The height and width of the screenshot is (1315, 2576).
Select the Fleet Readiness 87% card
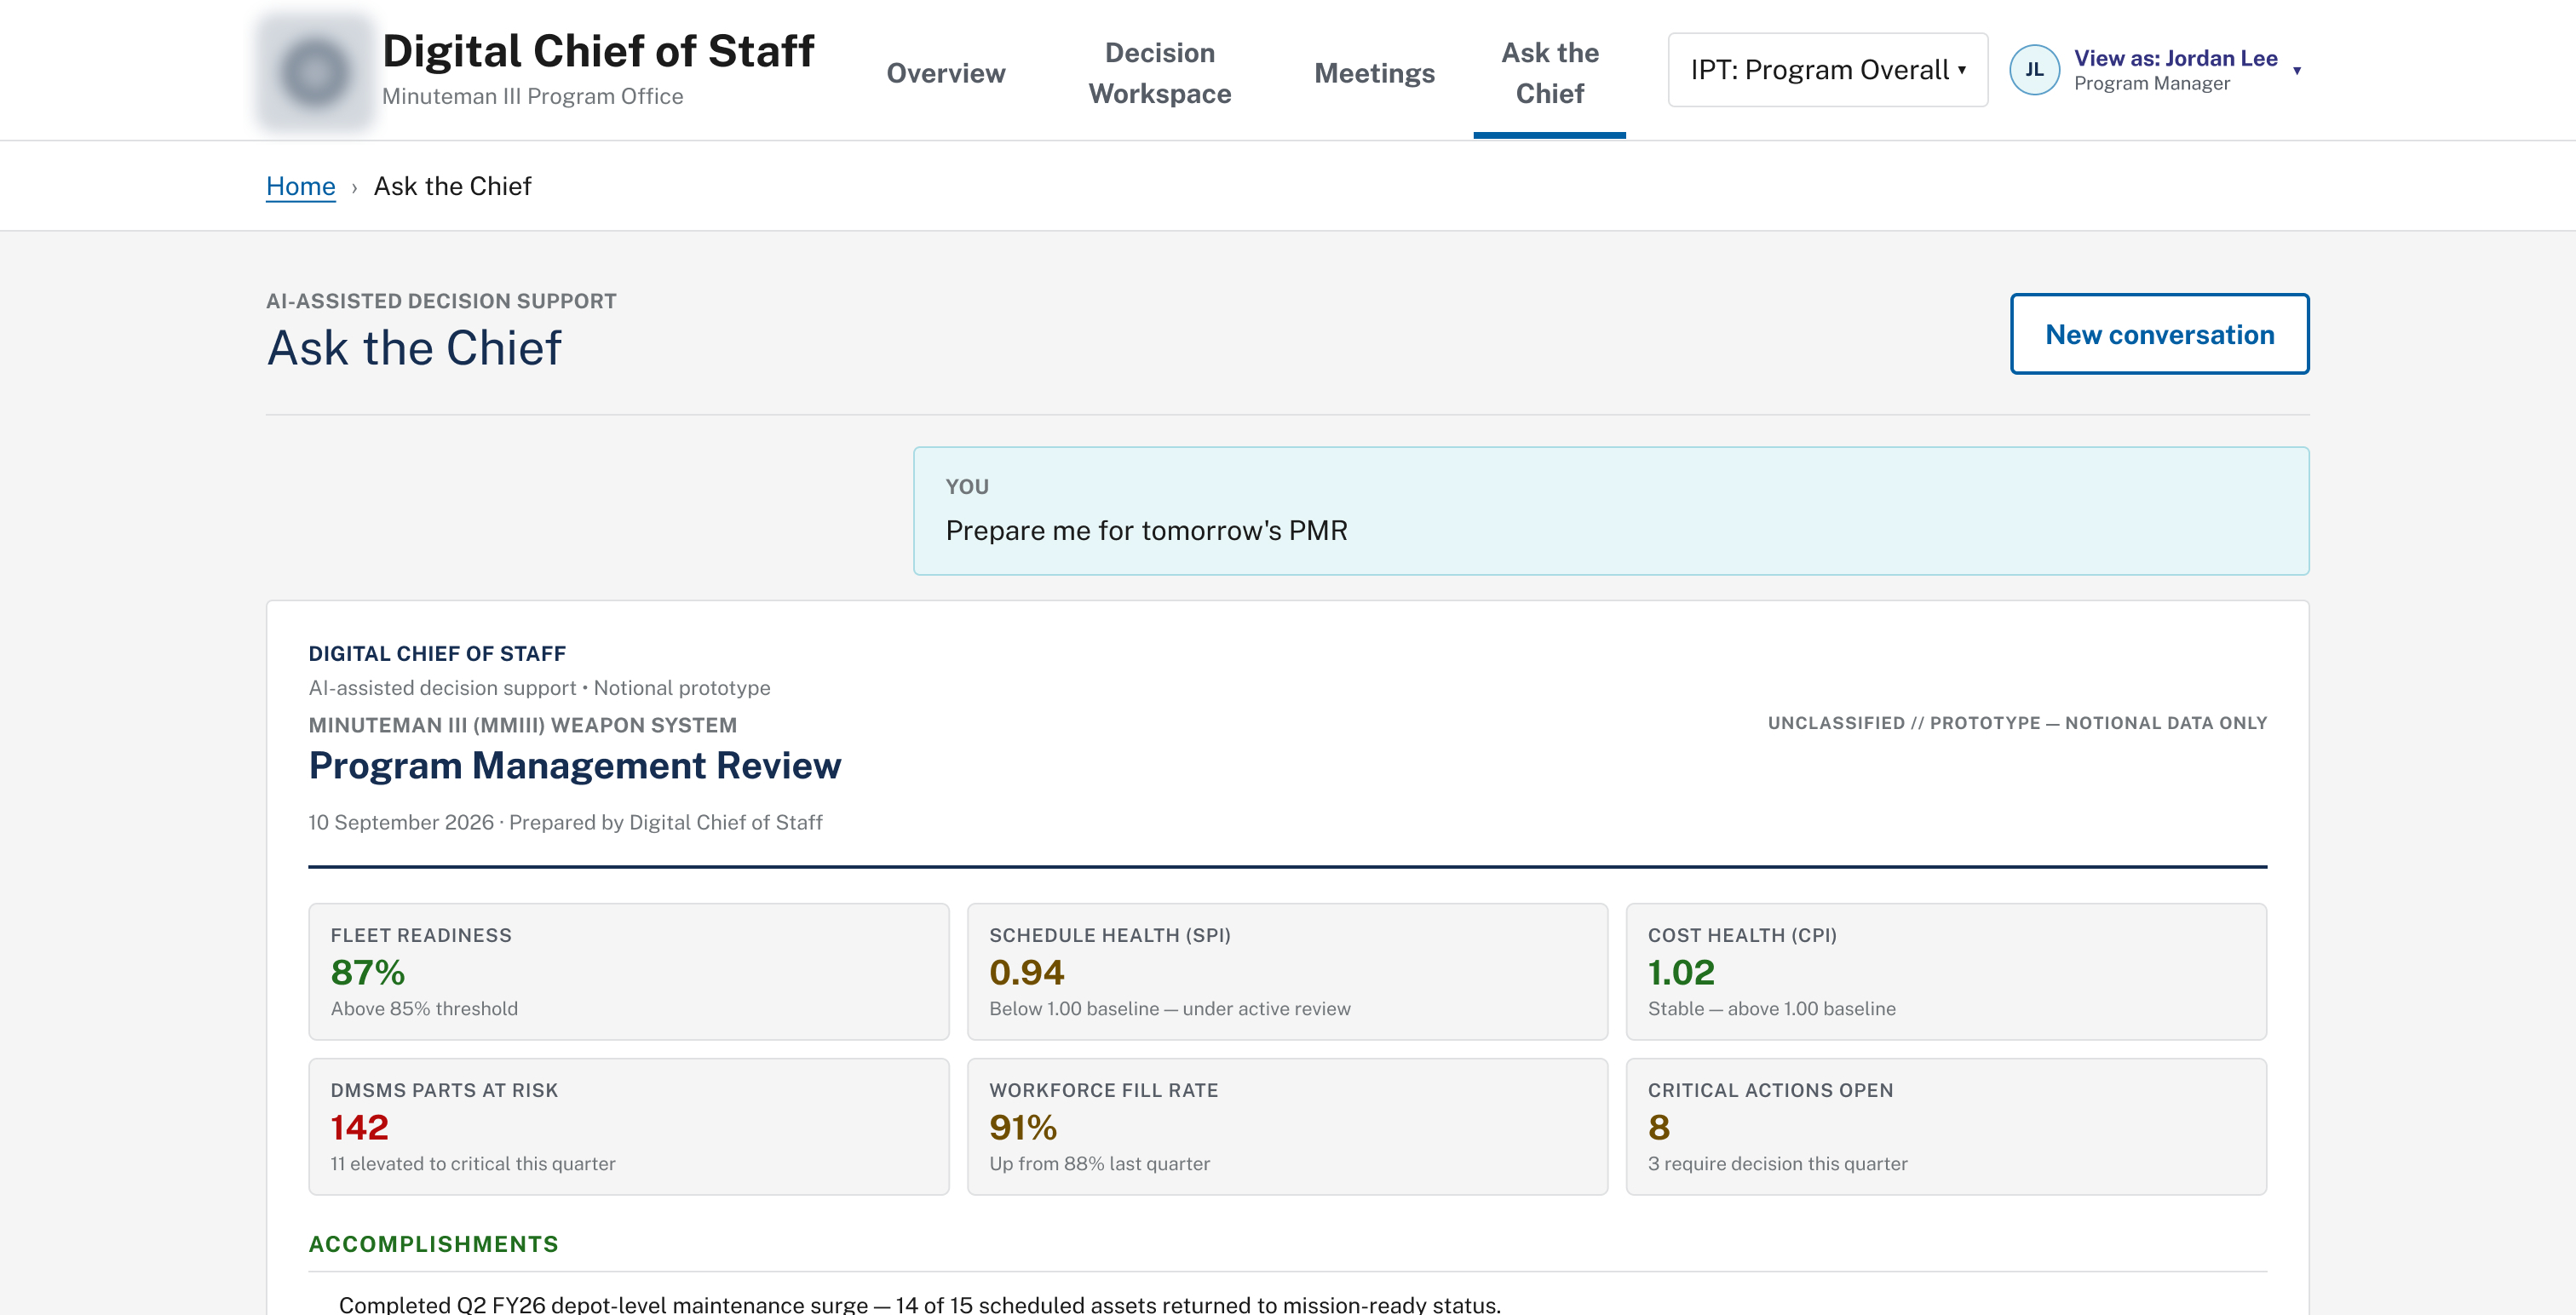point(628,972)
